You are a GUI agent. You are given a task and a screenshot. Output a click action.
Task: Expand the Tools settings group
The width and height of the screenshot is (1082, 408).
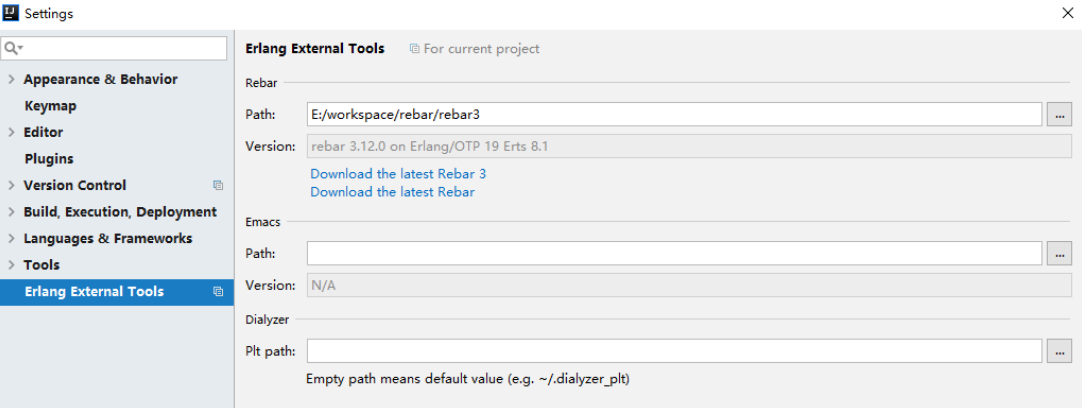(11, 265)
